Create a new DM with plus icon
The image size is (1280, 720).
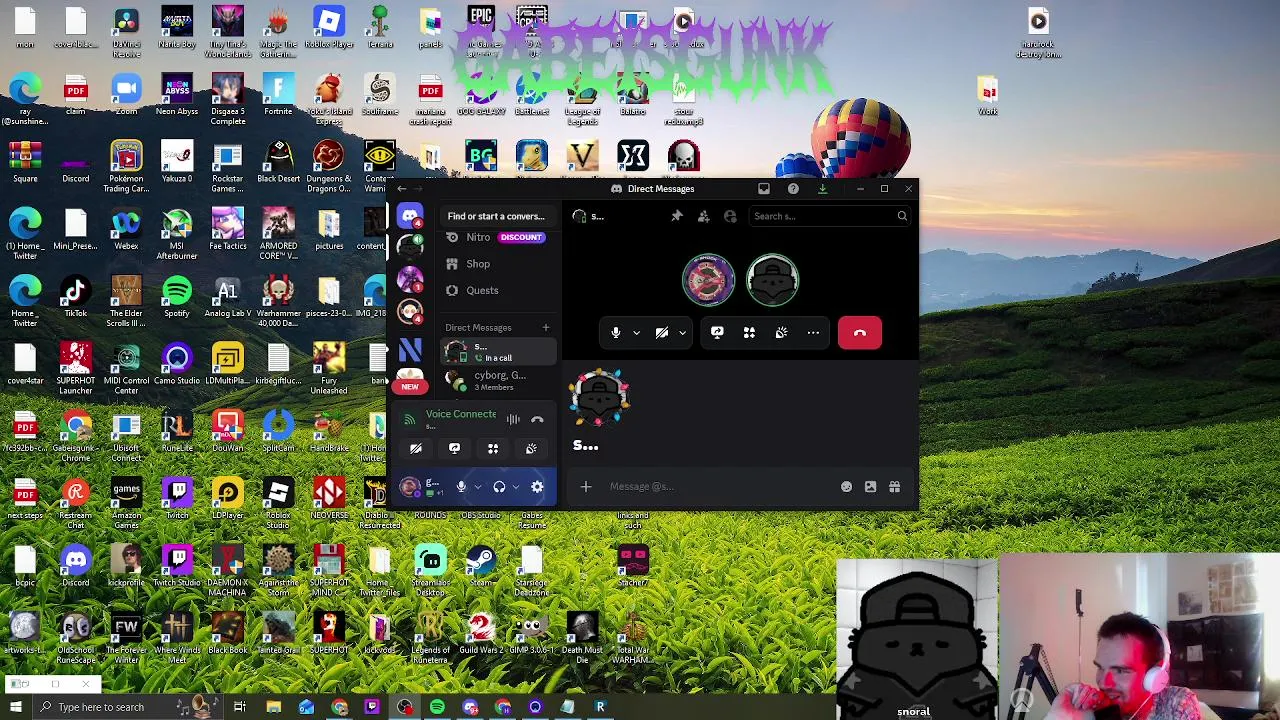tap(546, 327)
